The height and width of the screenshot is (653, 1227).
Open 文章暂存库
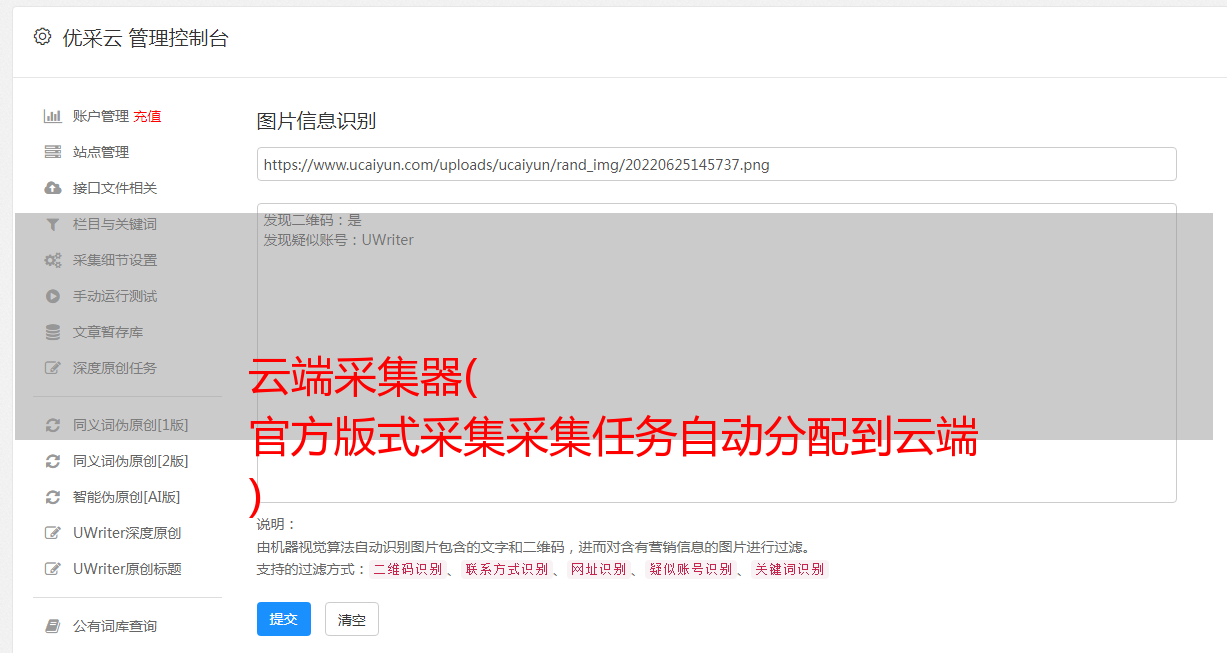click(x=108, y=332)
